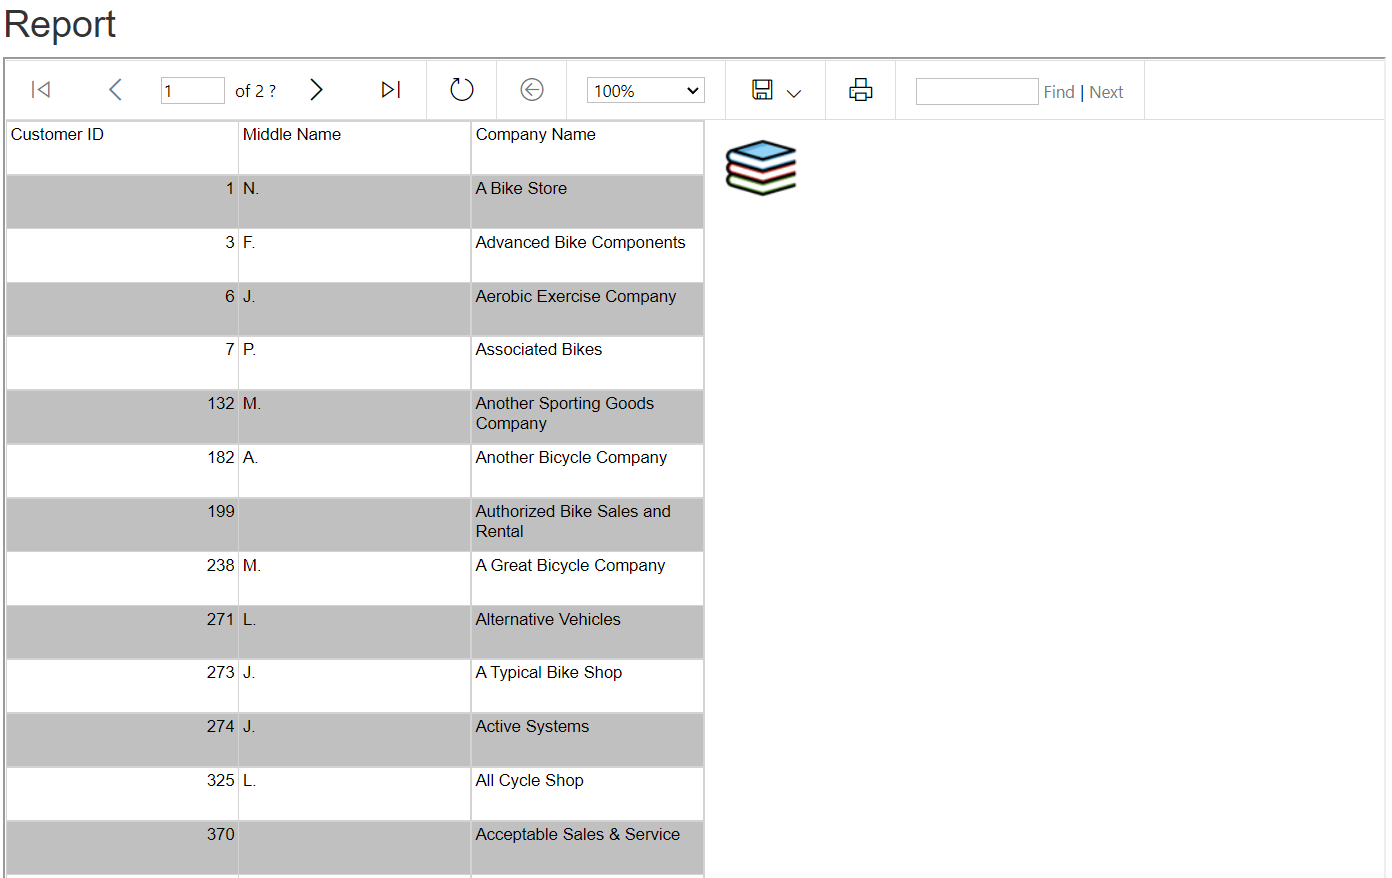Click the back to parent report icon
The image size is (1392, 878).
pos(532,90)
